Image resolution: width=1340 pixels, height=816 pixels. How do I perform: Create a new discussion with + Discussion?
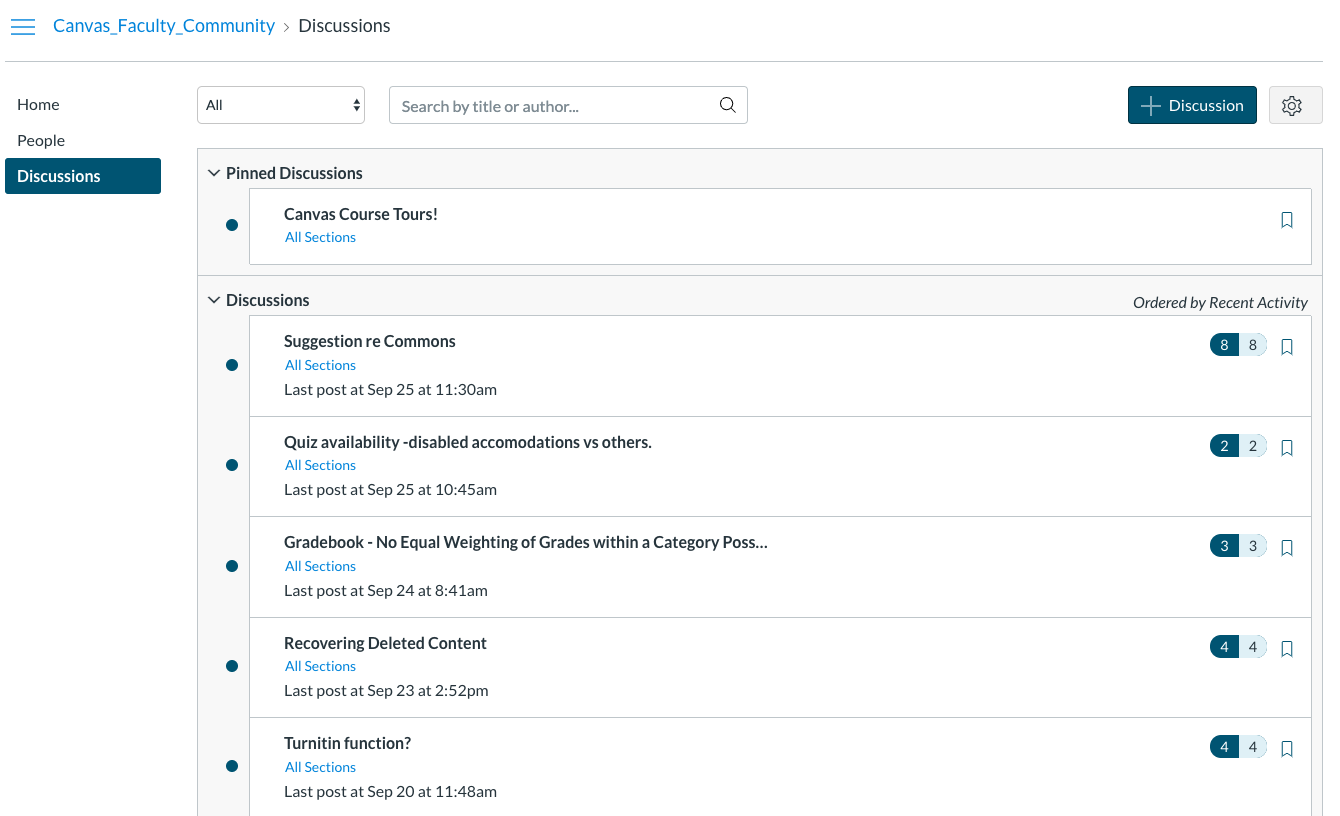pyautogui.click(x=1192, y=105)
